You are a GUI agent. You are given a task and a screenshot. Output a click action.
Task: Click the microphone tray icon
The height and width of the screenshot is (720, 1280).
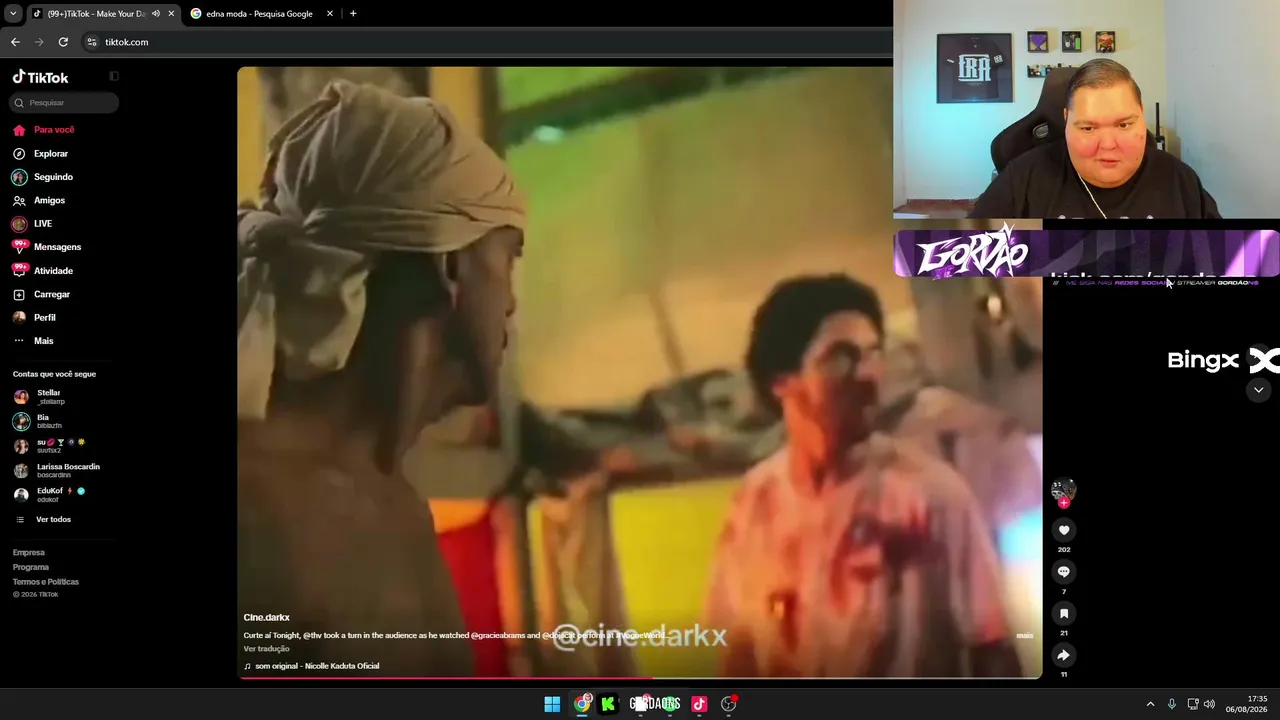1172,704
